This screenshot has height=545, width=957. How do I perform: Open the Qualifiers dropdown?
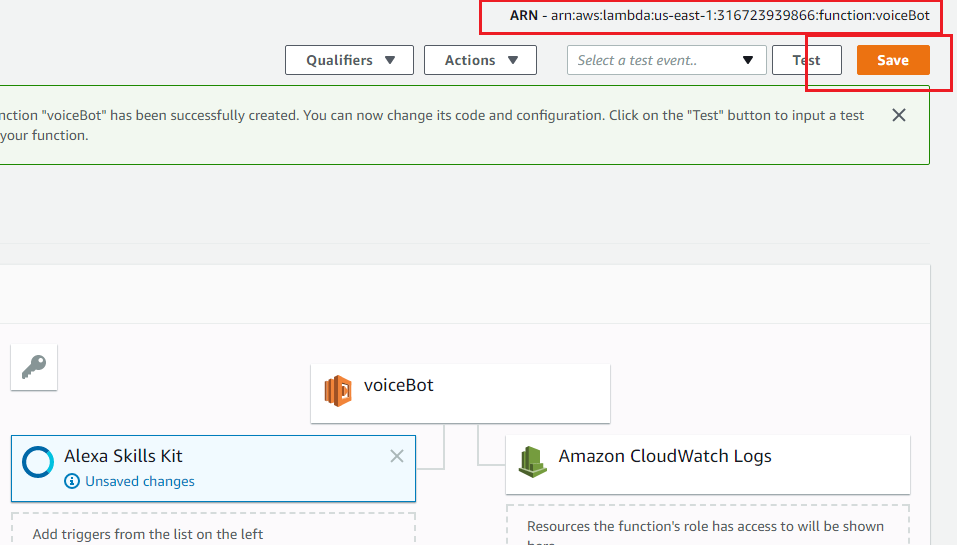coord(349,60)
